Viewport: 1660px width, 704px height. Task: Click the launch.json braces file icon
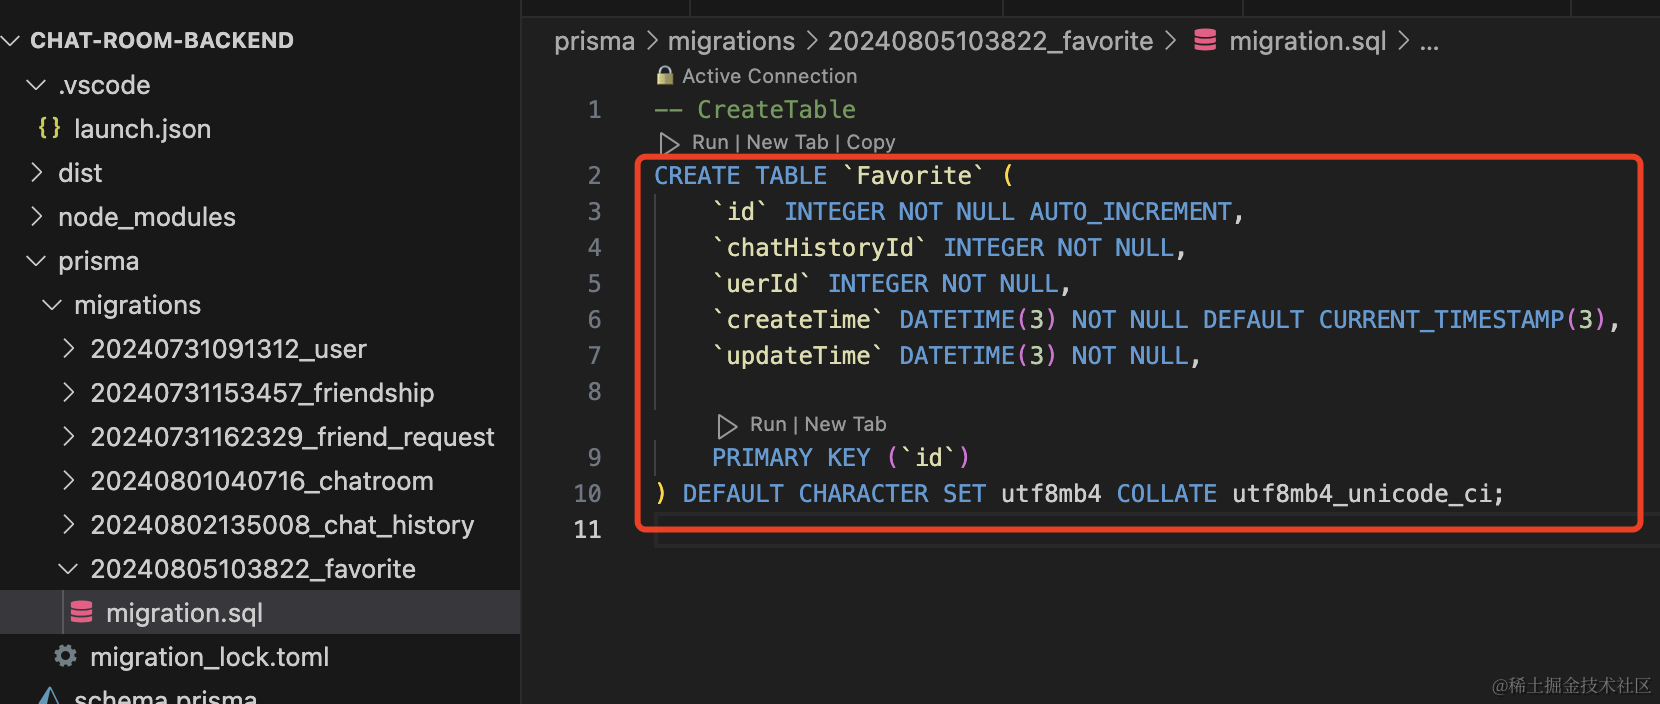49,128
